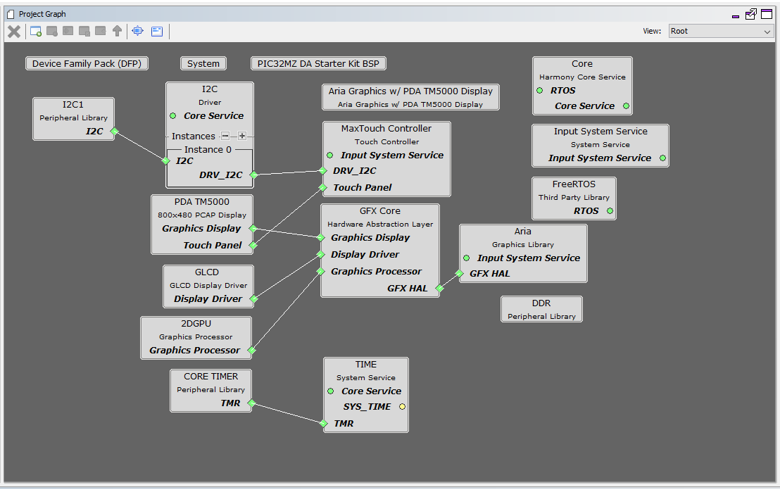Click the Graphics Processor diamond on 2DGPU box
This screenshot has width=781, height=489.
coord(252,351)
